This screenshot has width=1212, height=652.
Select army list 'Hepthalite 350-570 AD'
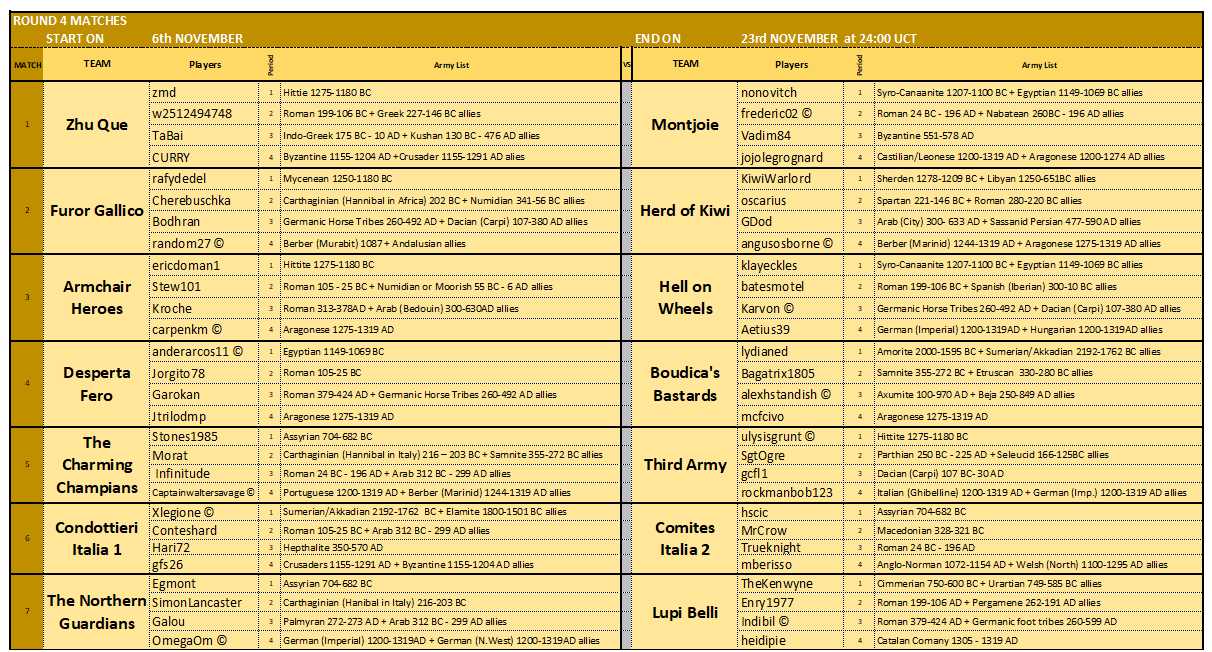tap(332, 548)
